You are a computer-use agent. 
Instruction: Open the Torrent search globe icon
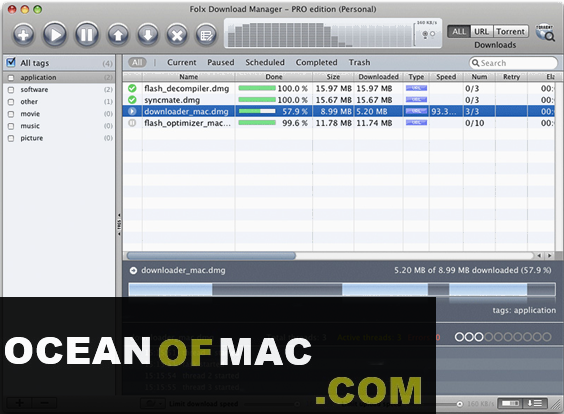point(545,33)
